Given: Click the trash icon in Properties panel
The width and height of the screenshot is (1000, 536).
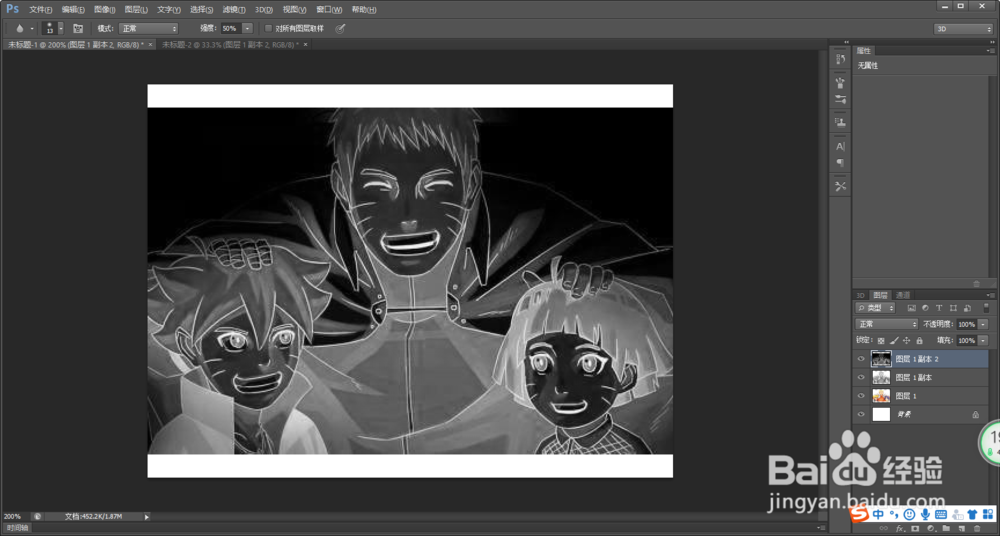Looking at the screenshot, I should [x=976, y=283].
